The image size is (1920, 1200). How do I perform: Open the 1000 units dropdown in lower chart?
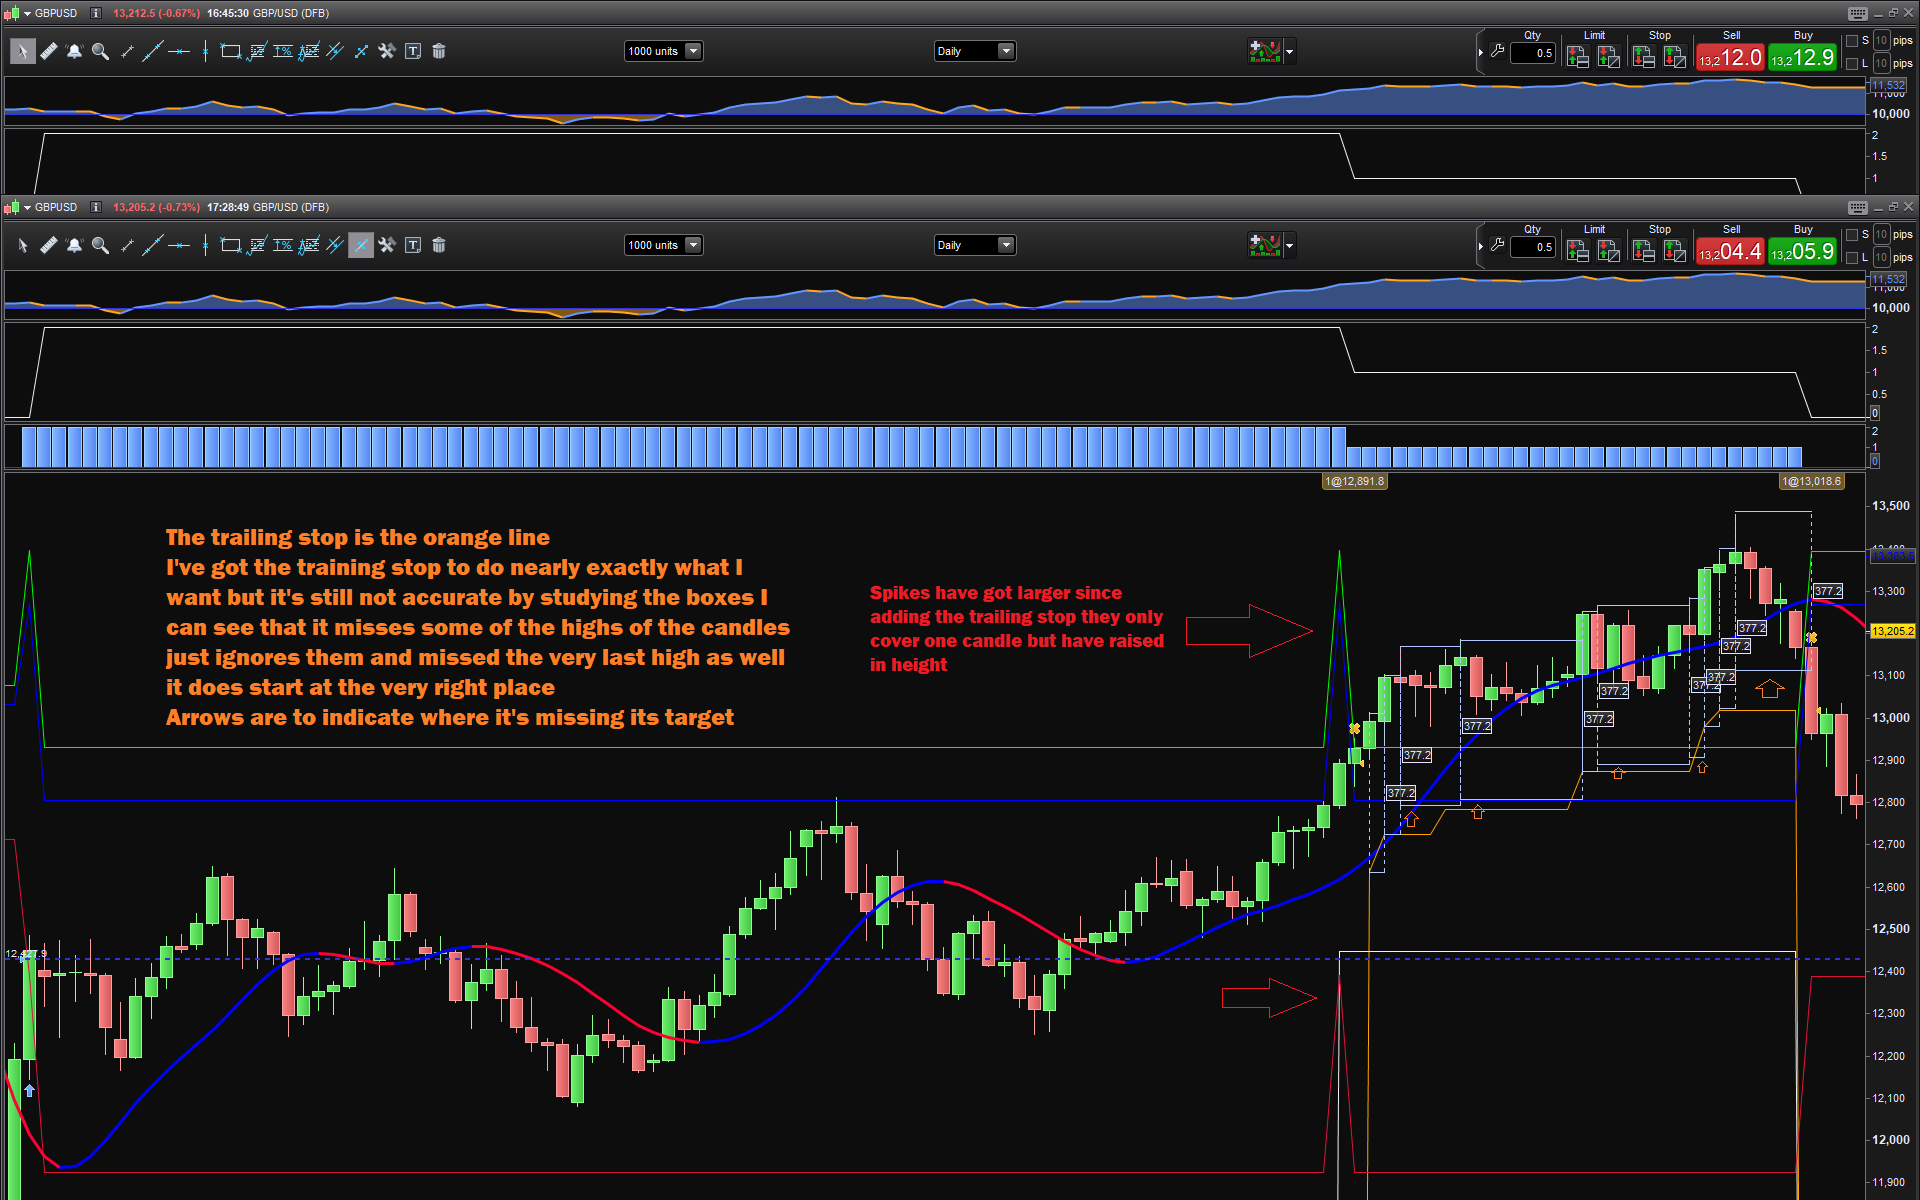tap(693, 245)
